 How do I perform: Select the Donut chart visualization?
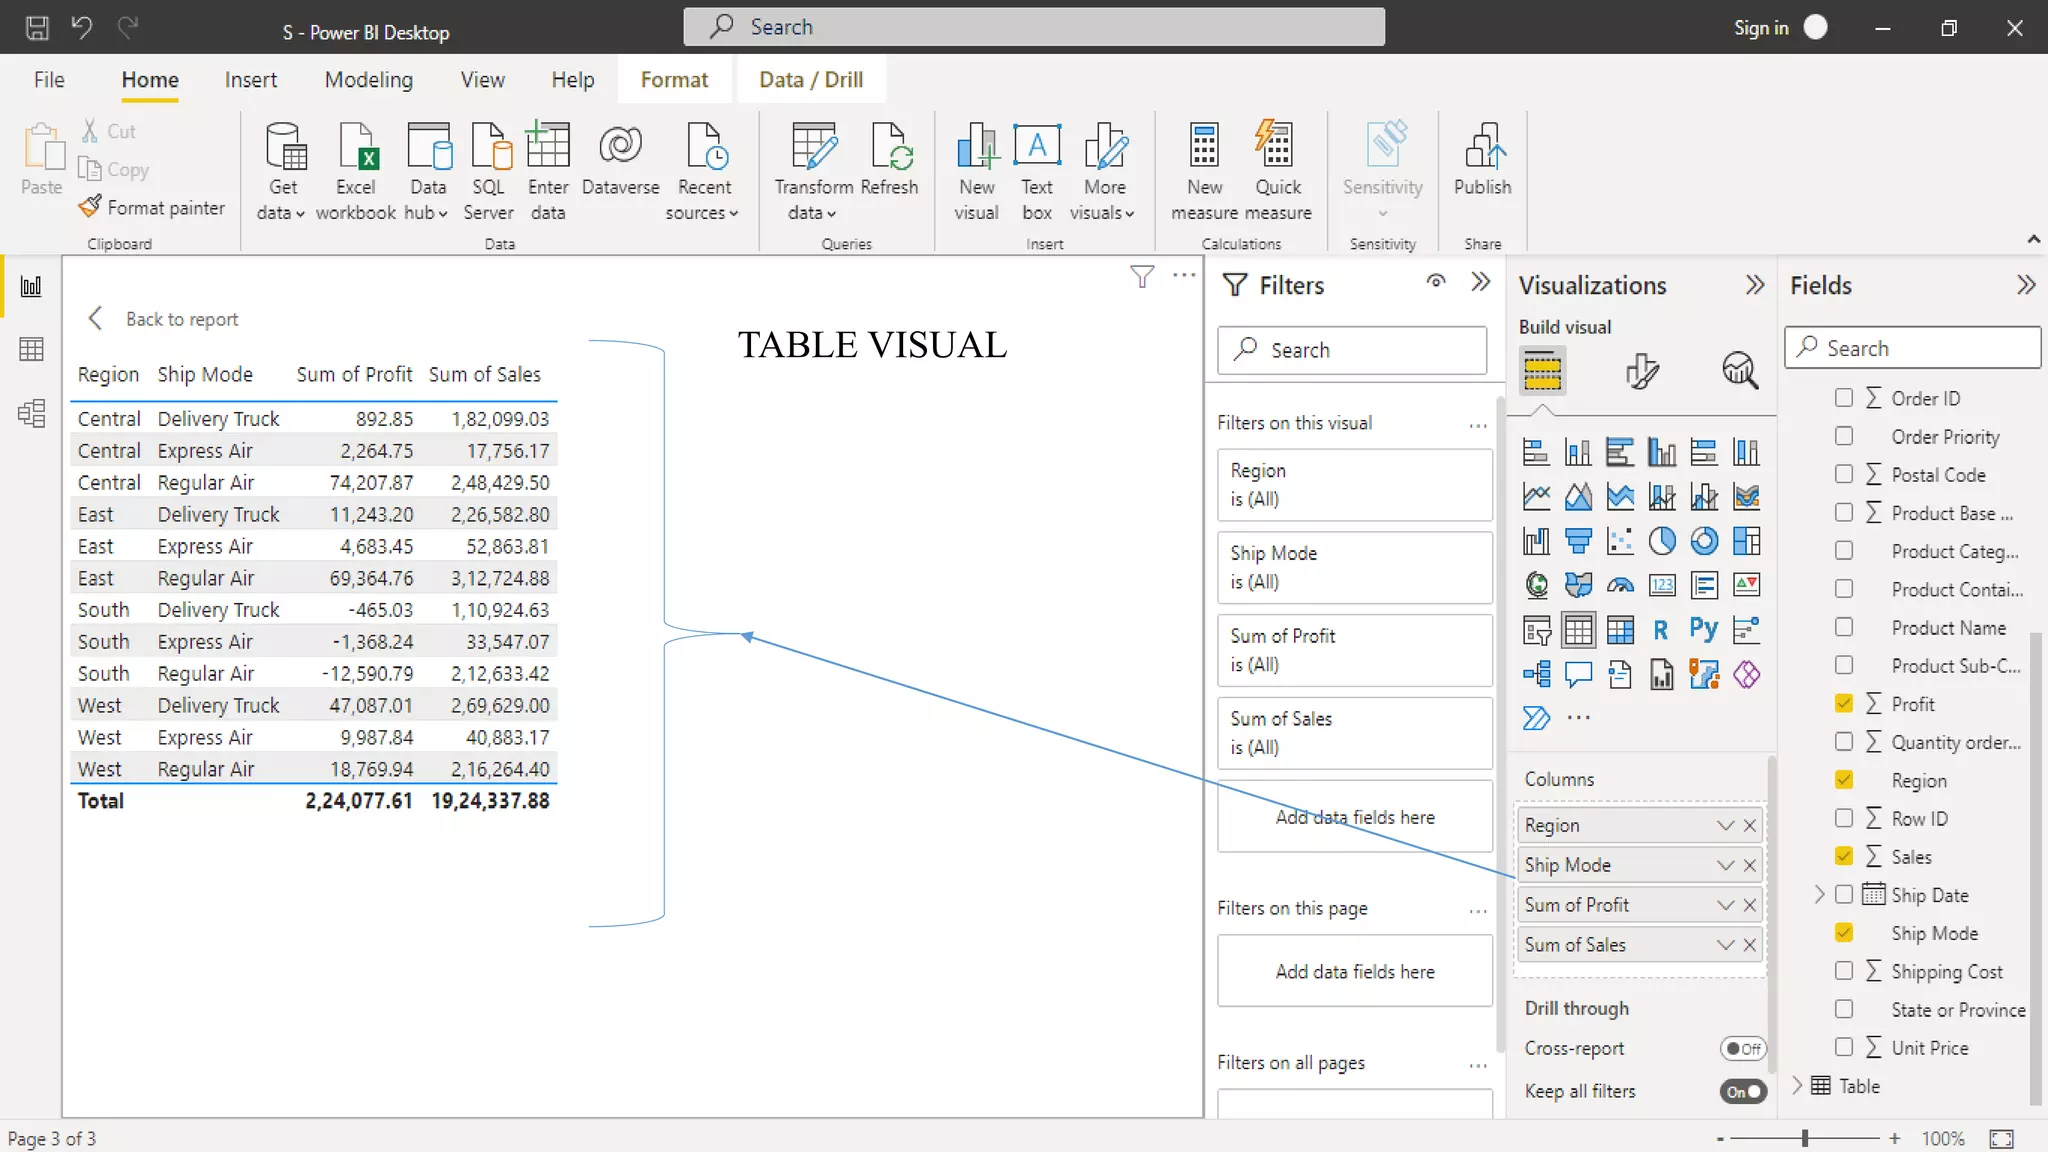pos(1704,541)
